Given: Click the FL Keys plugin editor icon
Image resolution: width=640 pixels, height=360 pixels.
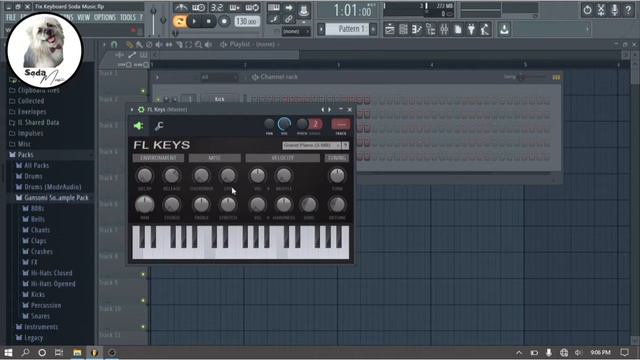Looking at the screenshot, I should pyautogui.click(x=138, y=126).
